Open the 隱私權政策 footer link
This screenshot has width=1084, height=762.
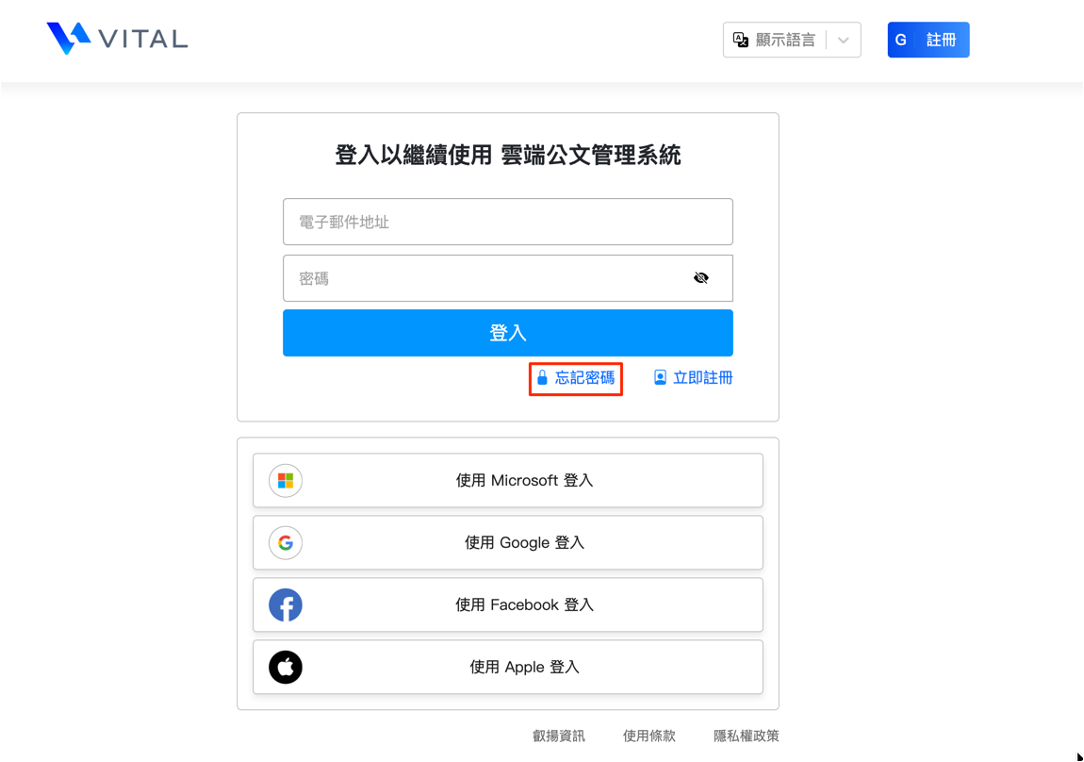(746, 736)
